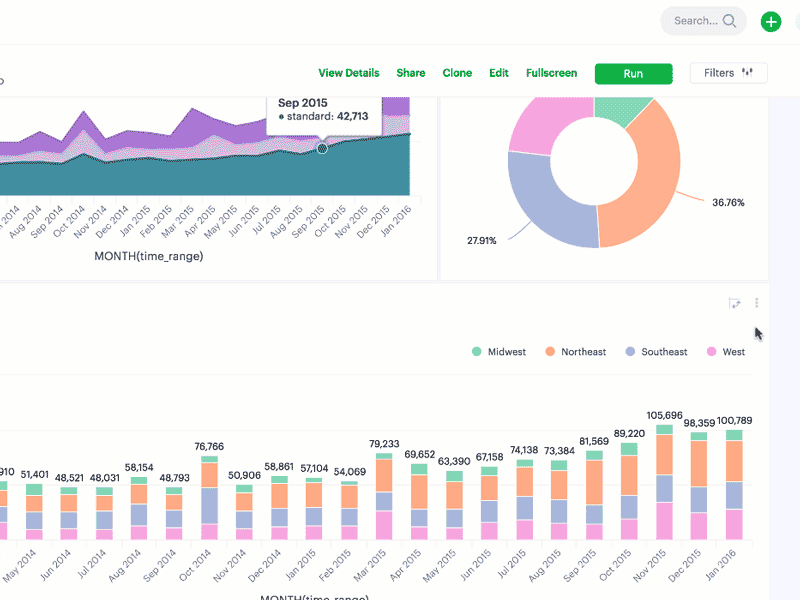This screenshot has height=600, width=800.
Task: Click the green dotted donut segment
Action: tap(621, 109)
